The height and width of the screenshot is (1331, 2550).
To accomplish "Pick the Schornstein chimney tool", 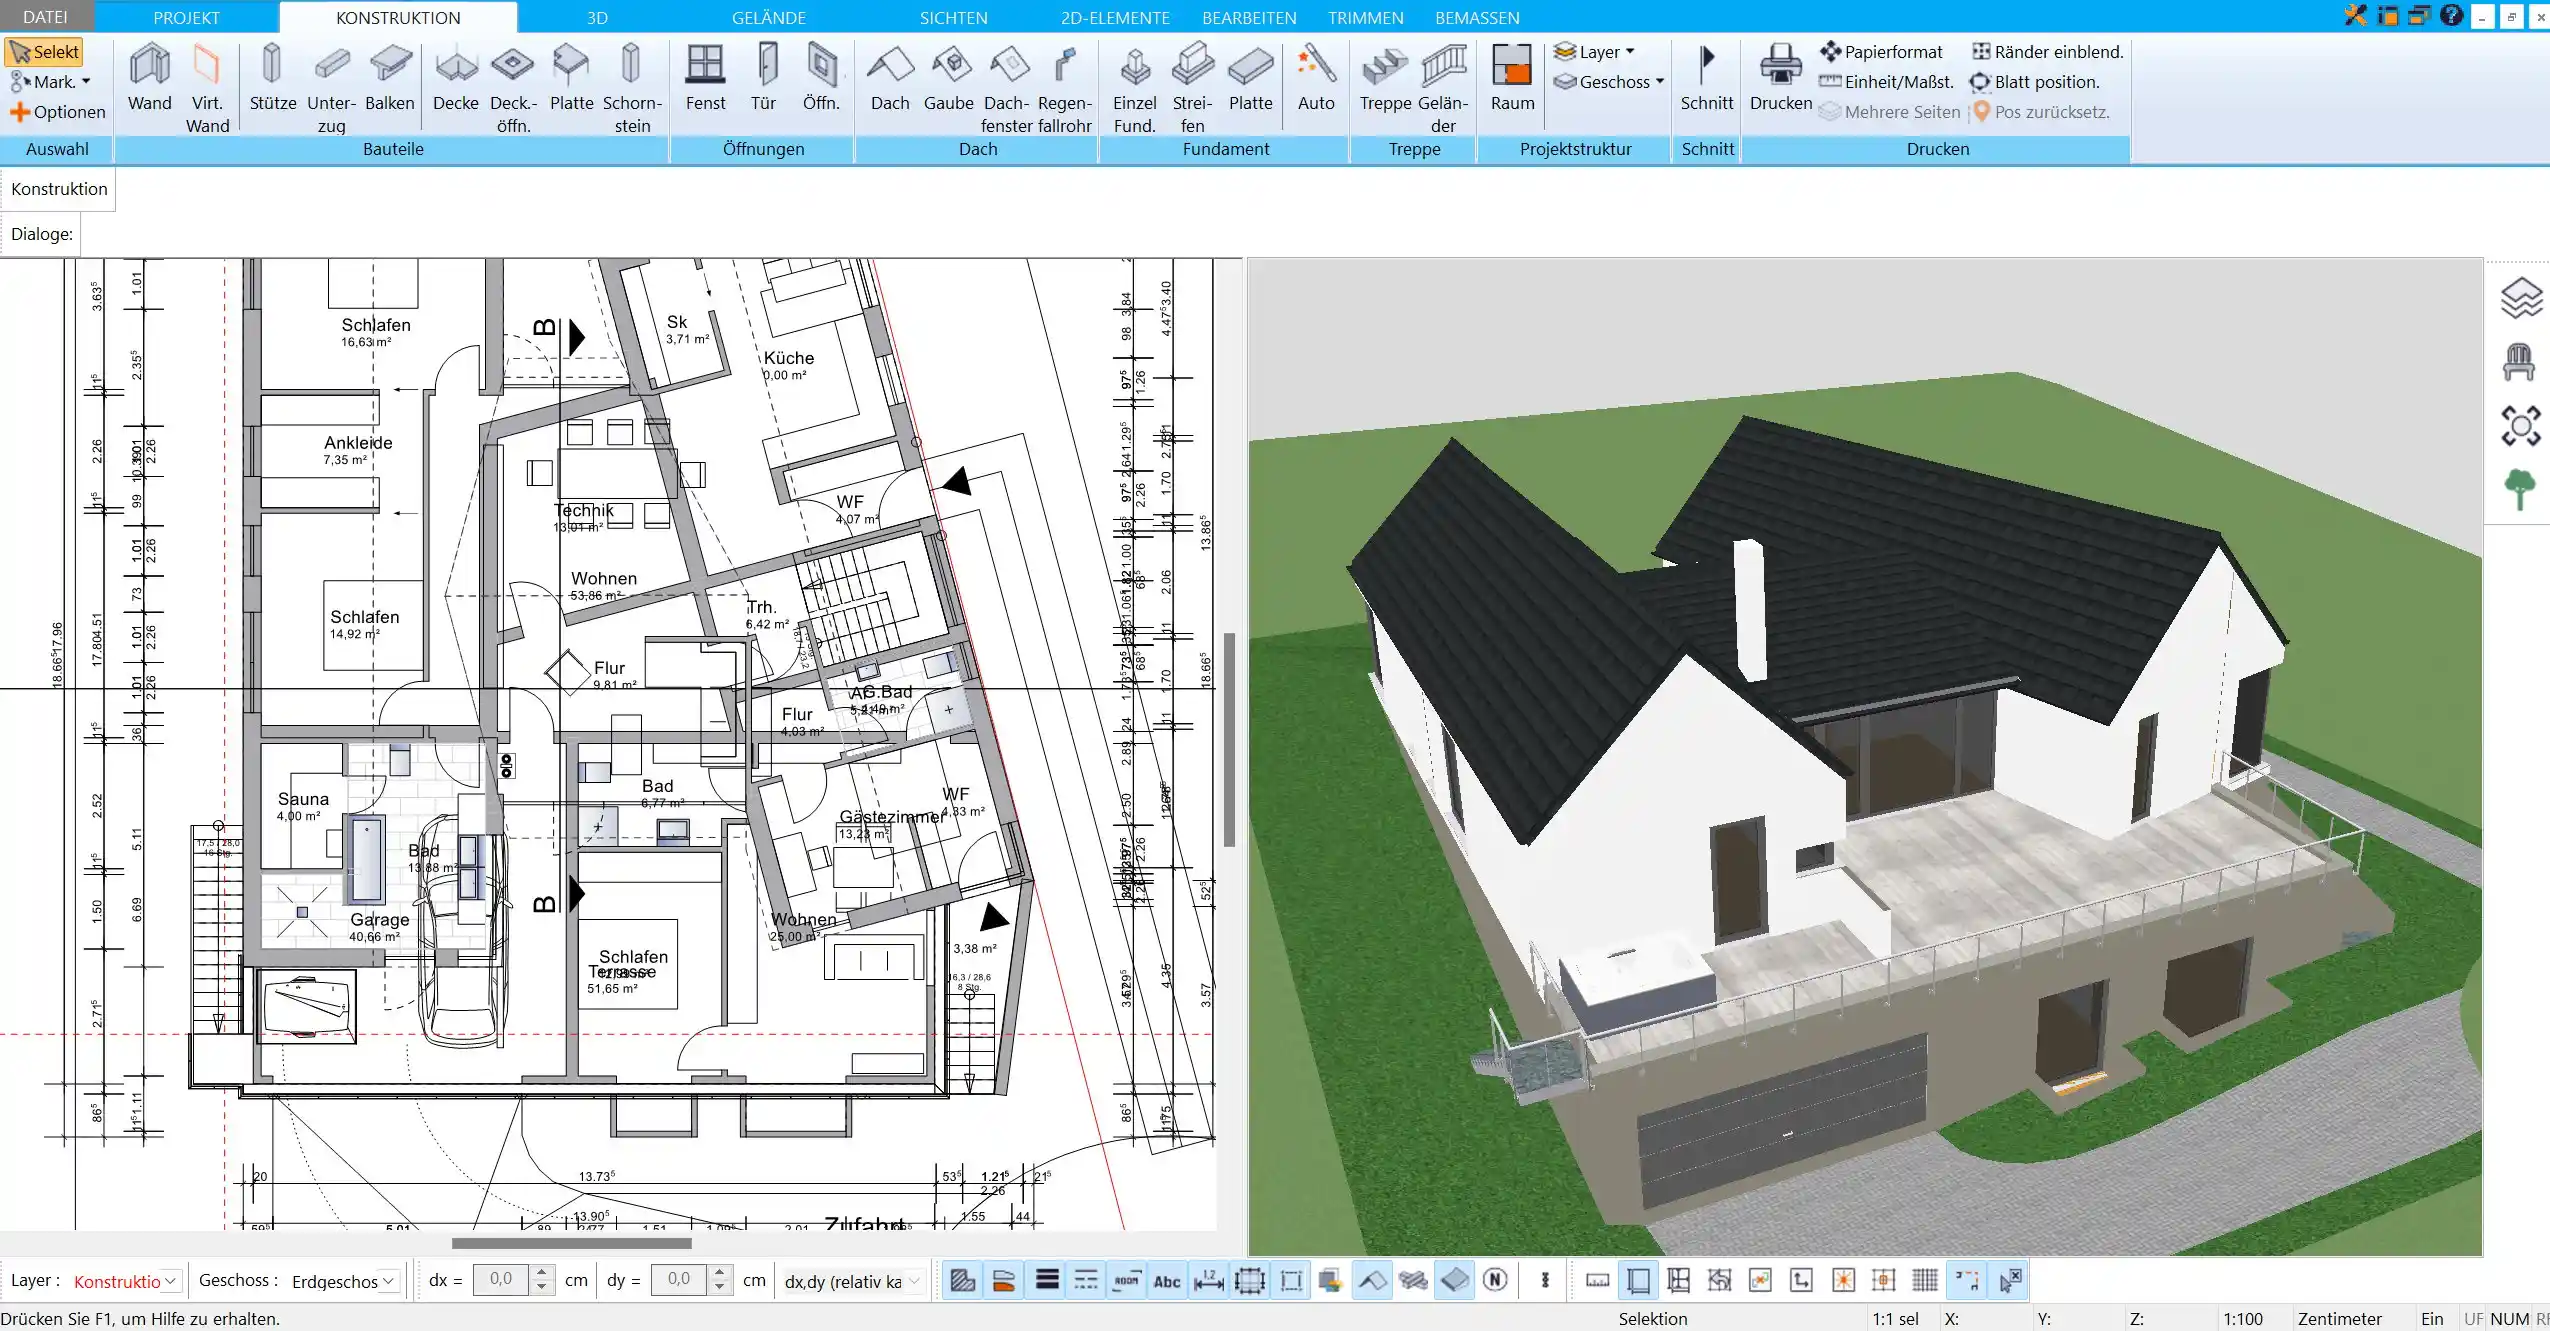I will pos(632,88).
